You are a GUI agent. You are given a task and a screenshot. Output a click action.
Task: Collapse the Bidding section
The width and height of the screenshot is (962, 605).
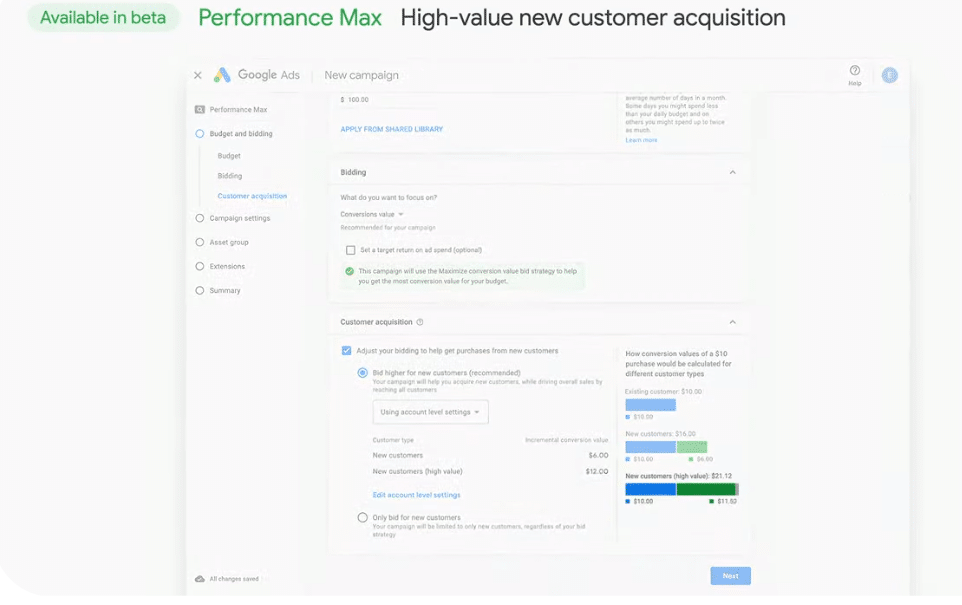tap(733, 172)
